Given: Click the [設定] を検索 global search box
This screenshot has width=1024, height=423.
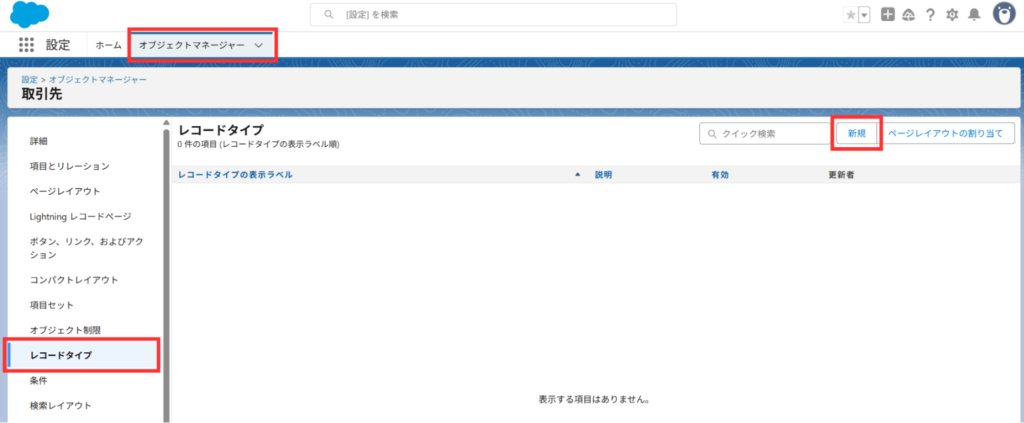Looking at the screenshot, I should click(493, 14).
